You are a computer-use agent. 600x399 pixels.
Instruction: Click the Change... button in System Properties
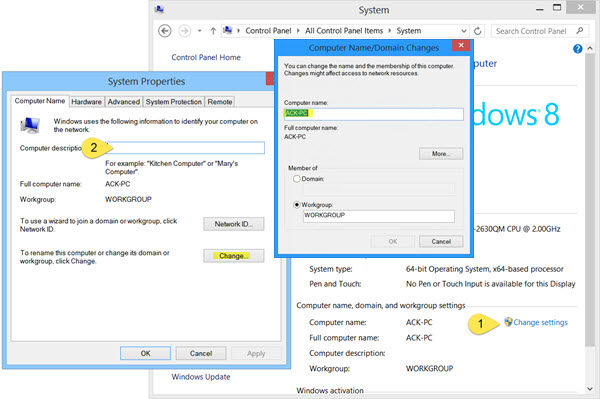tap(233, 256)
